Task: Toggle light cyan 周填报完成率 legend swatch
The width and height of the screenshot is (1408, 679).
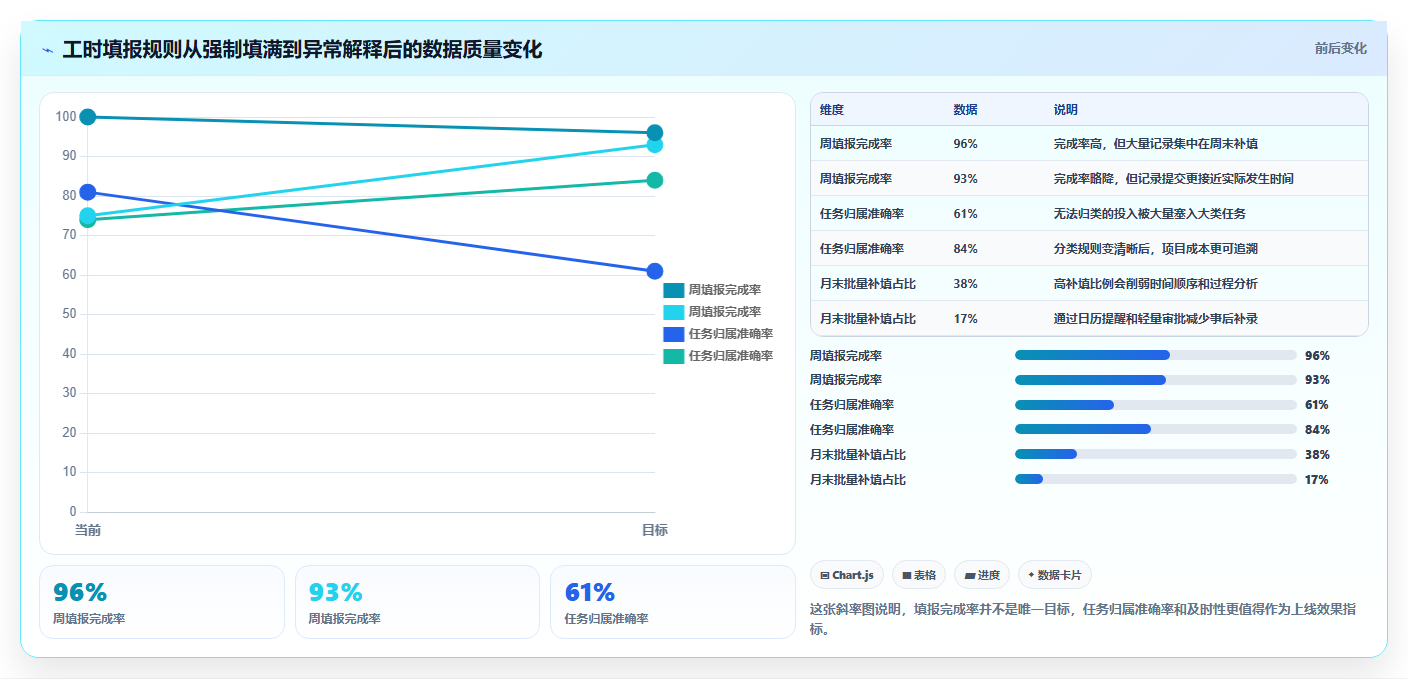Action: pyautogui.click(x=673, y=312)
